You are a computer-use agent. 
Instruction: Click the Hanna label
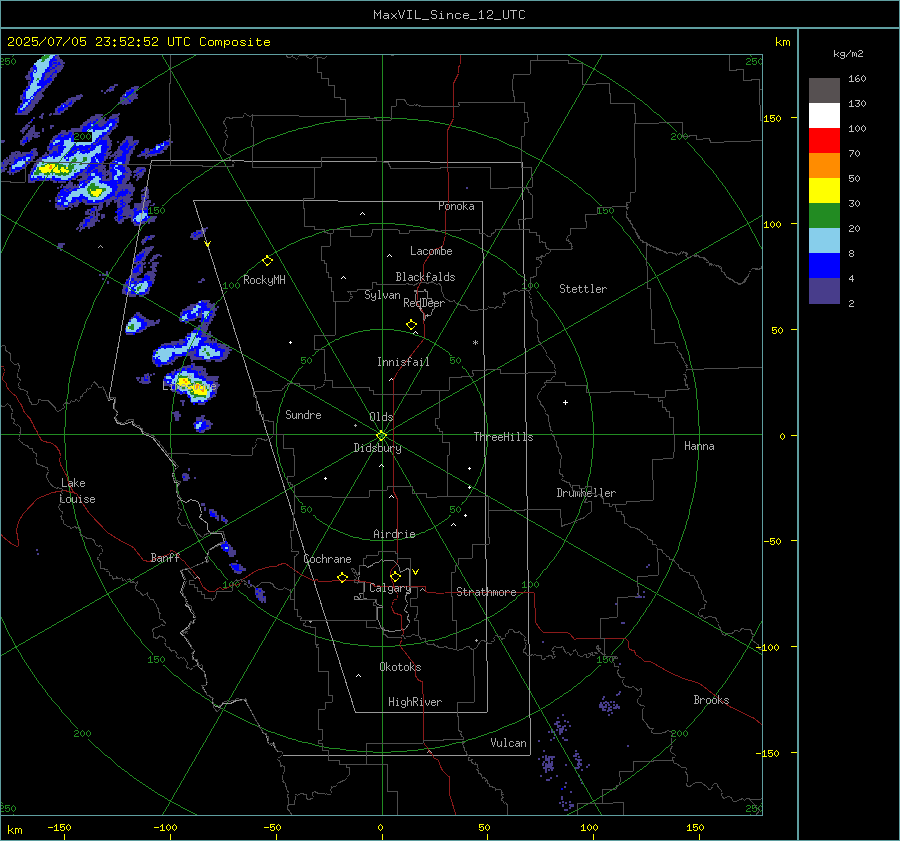point(699,446)
